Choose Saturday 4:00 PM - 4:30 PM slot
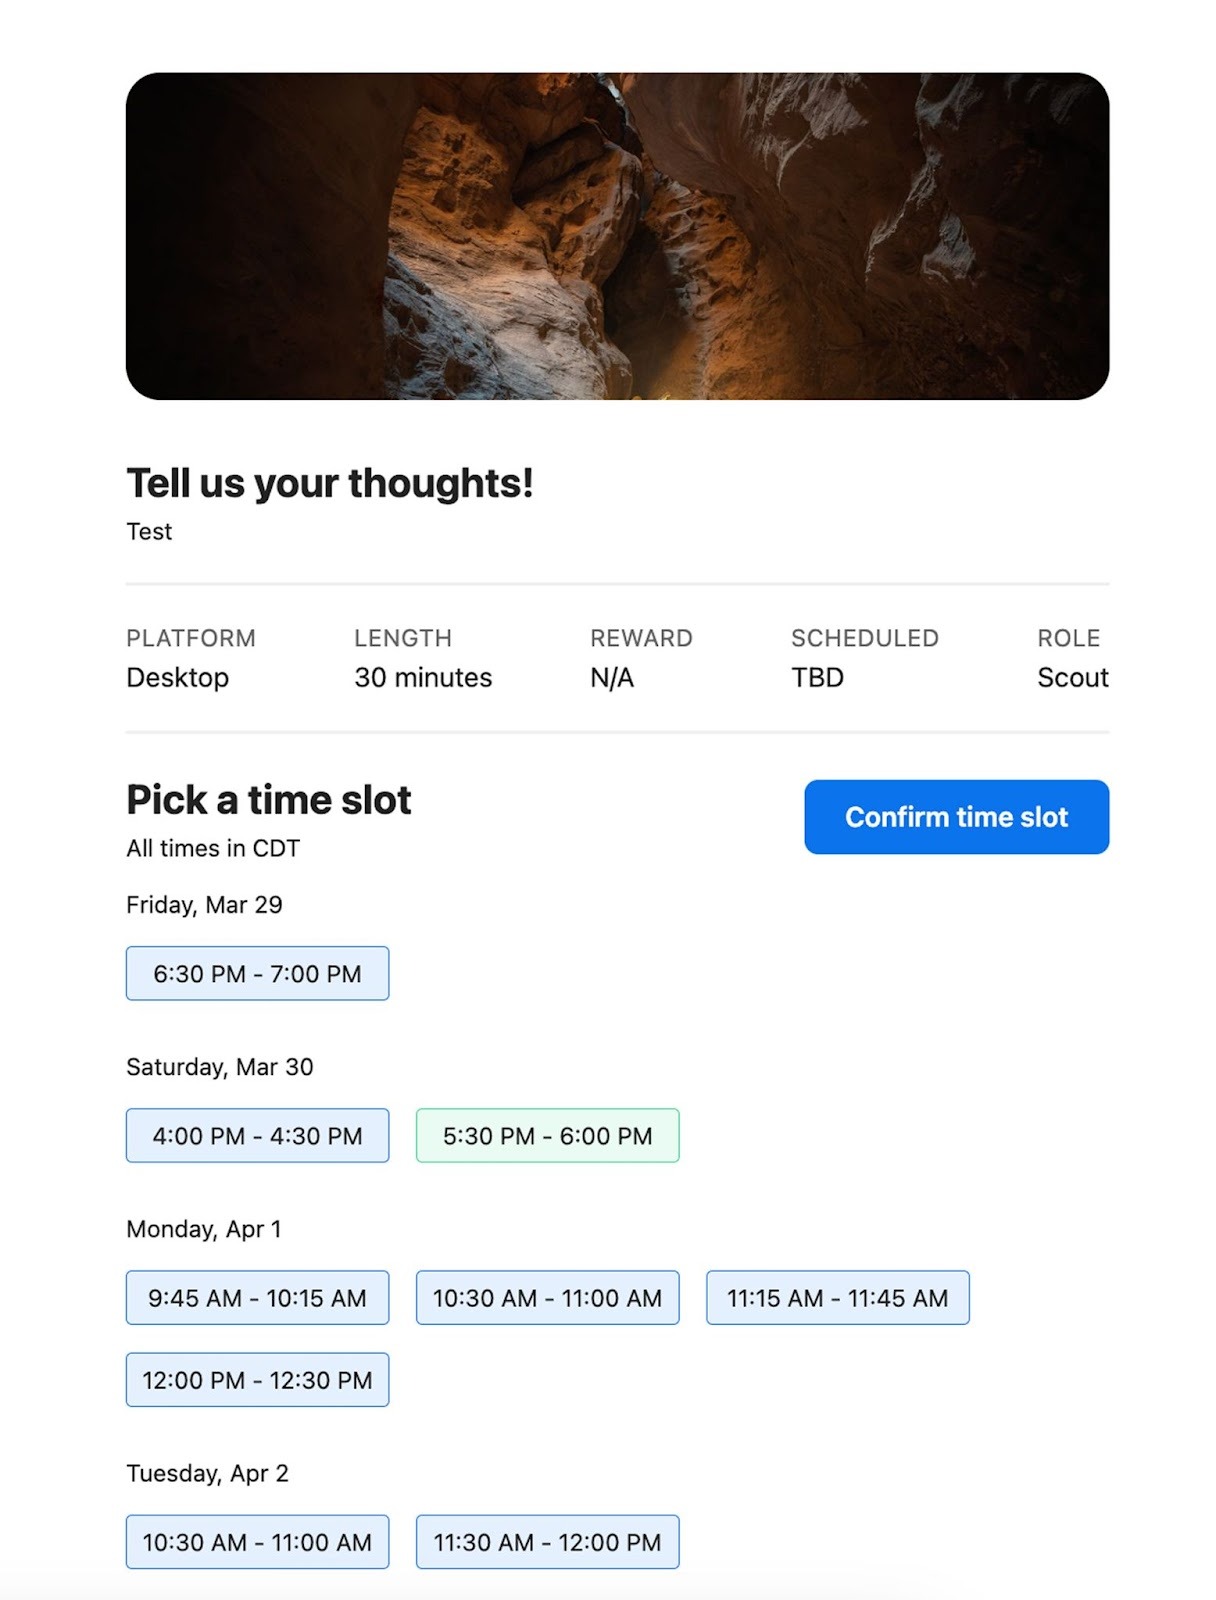The image size is (1216, 1600). point(257,1135)
